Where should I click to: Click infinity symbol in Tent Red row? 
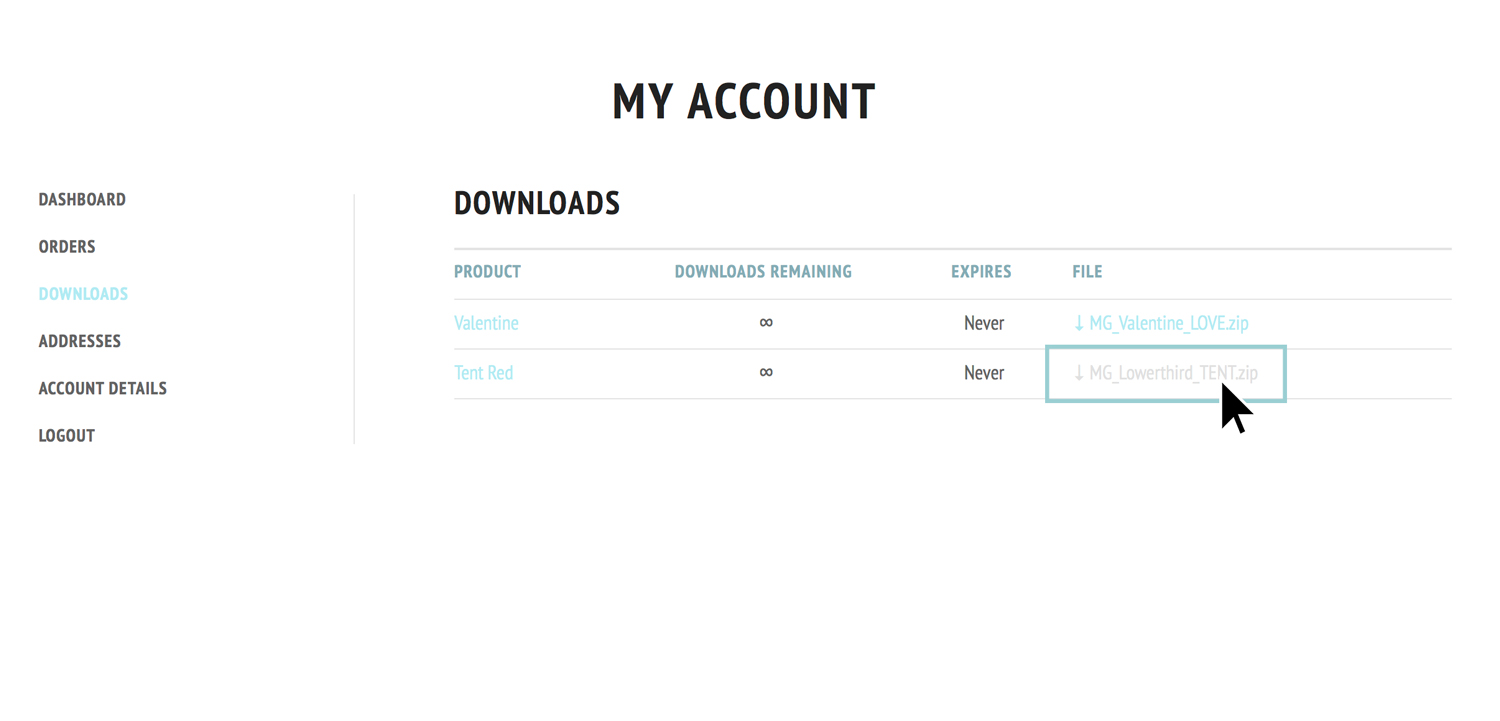pyautogui.click(x=766, y=372)
